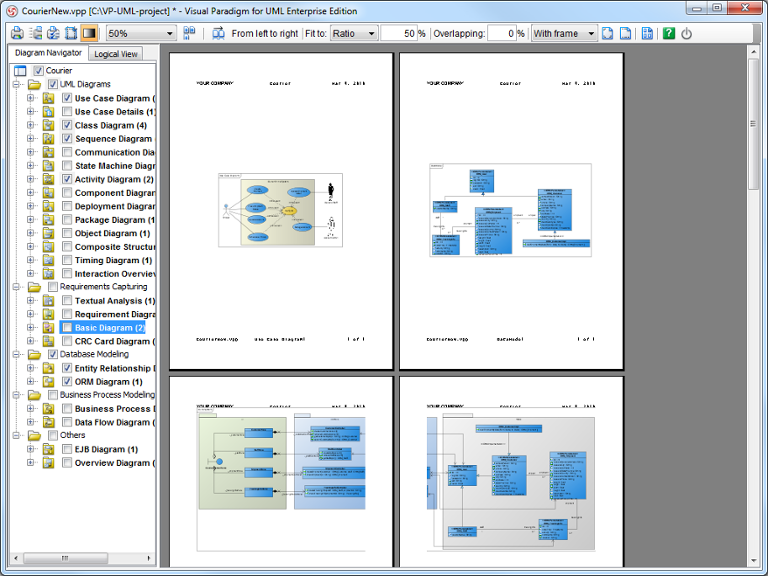Image resolution: width=768 pixels, height=576 pixels.
Task: Select Textual Analysis (1) tree item
Action: coord(115,301)
